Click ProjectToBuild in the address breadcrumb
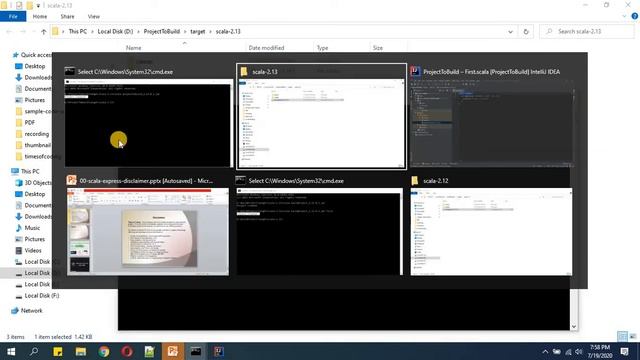 (162, 31)
